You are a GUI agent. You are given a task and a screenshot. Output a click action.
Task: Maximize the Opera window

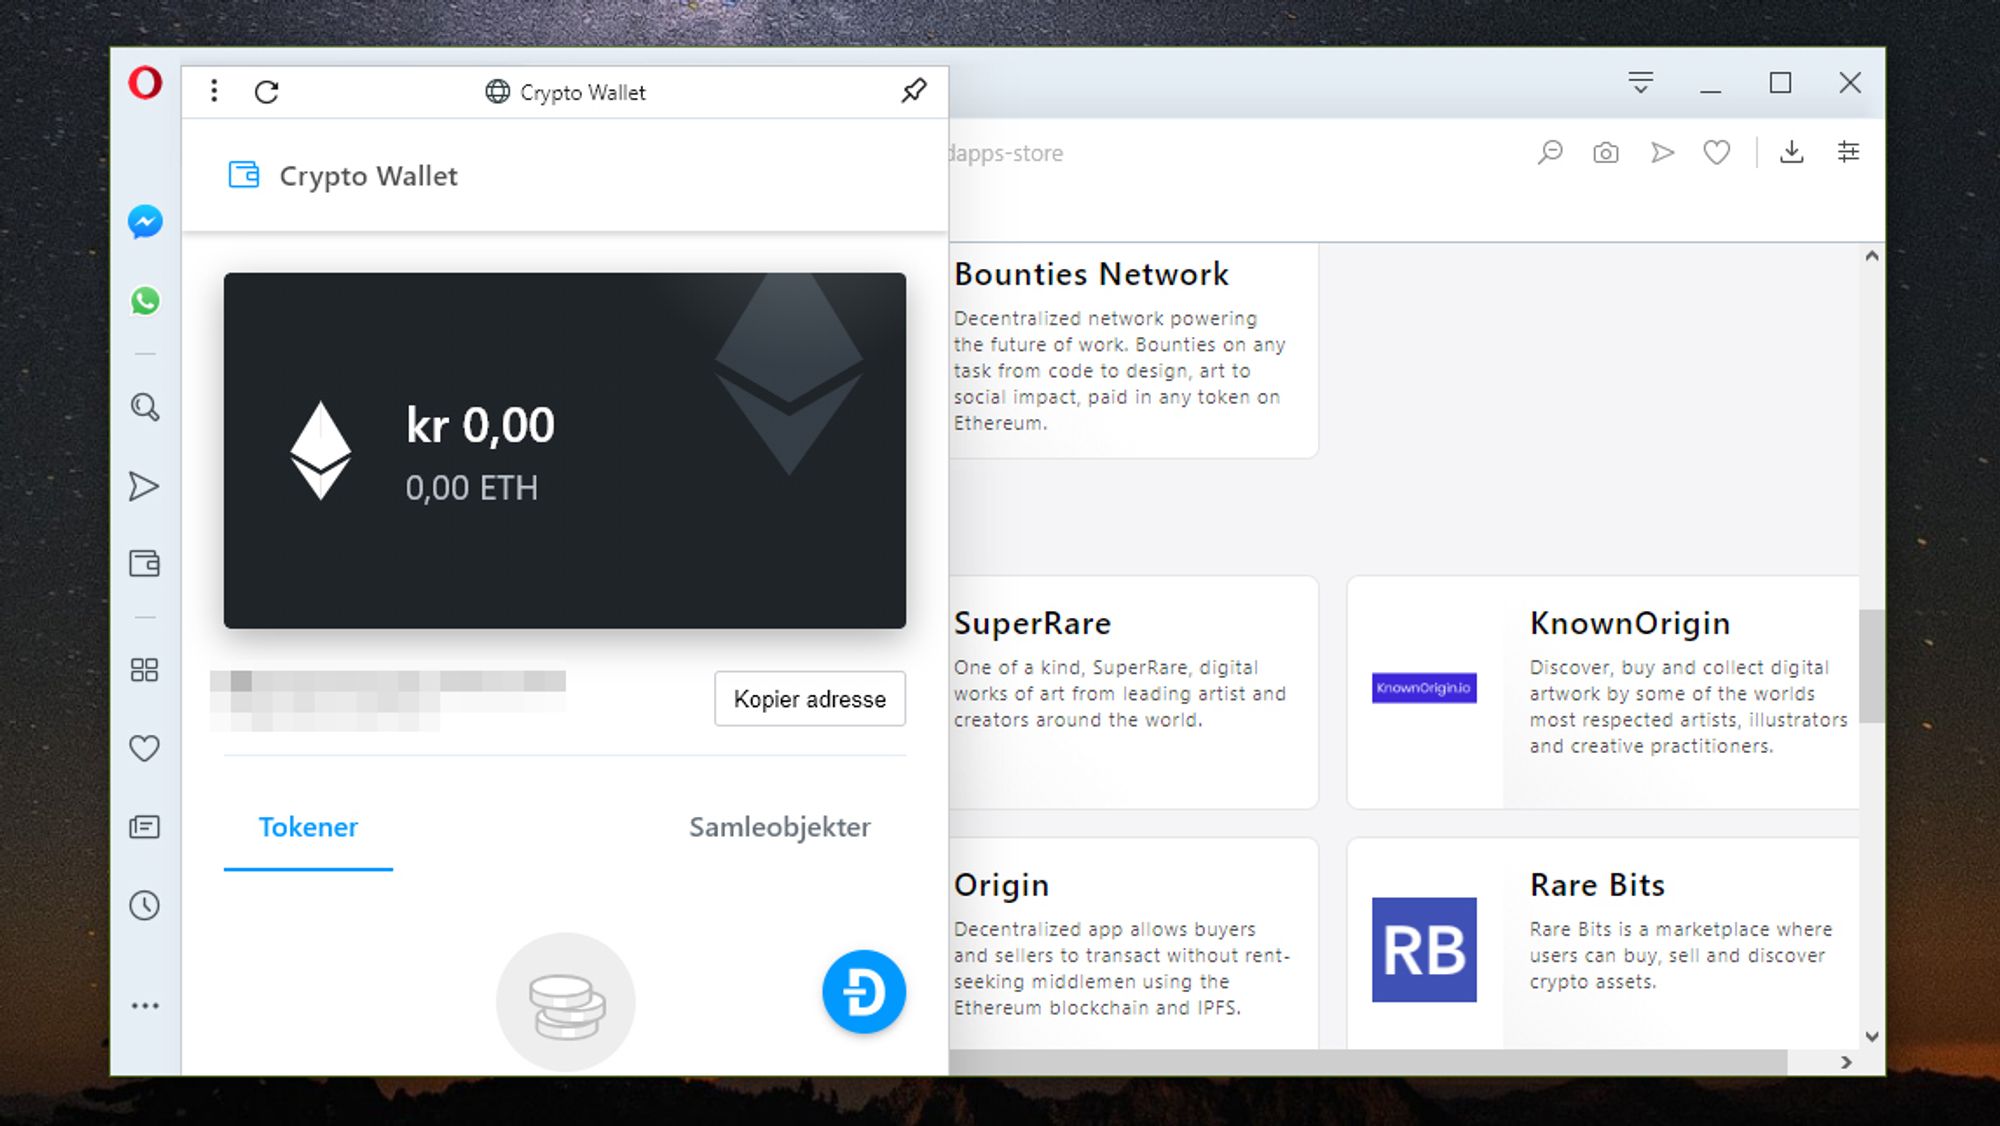(x=1780, y=83)
